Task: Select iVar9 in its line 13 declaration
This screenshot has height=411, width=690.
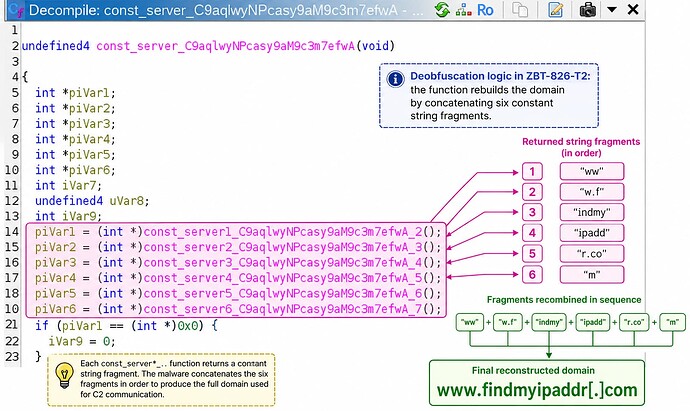Action: coord(78,216)
